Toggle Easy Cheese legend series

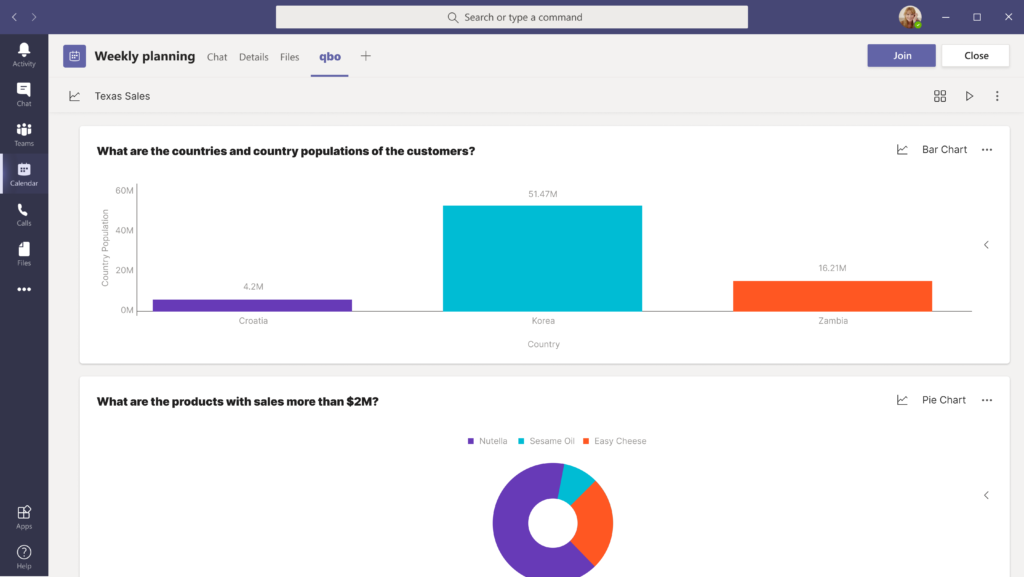point(614,441)
